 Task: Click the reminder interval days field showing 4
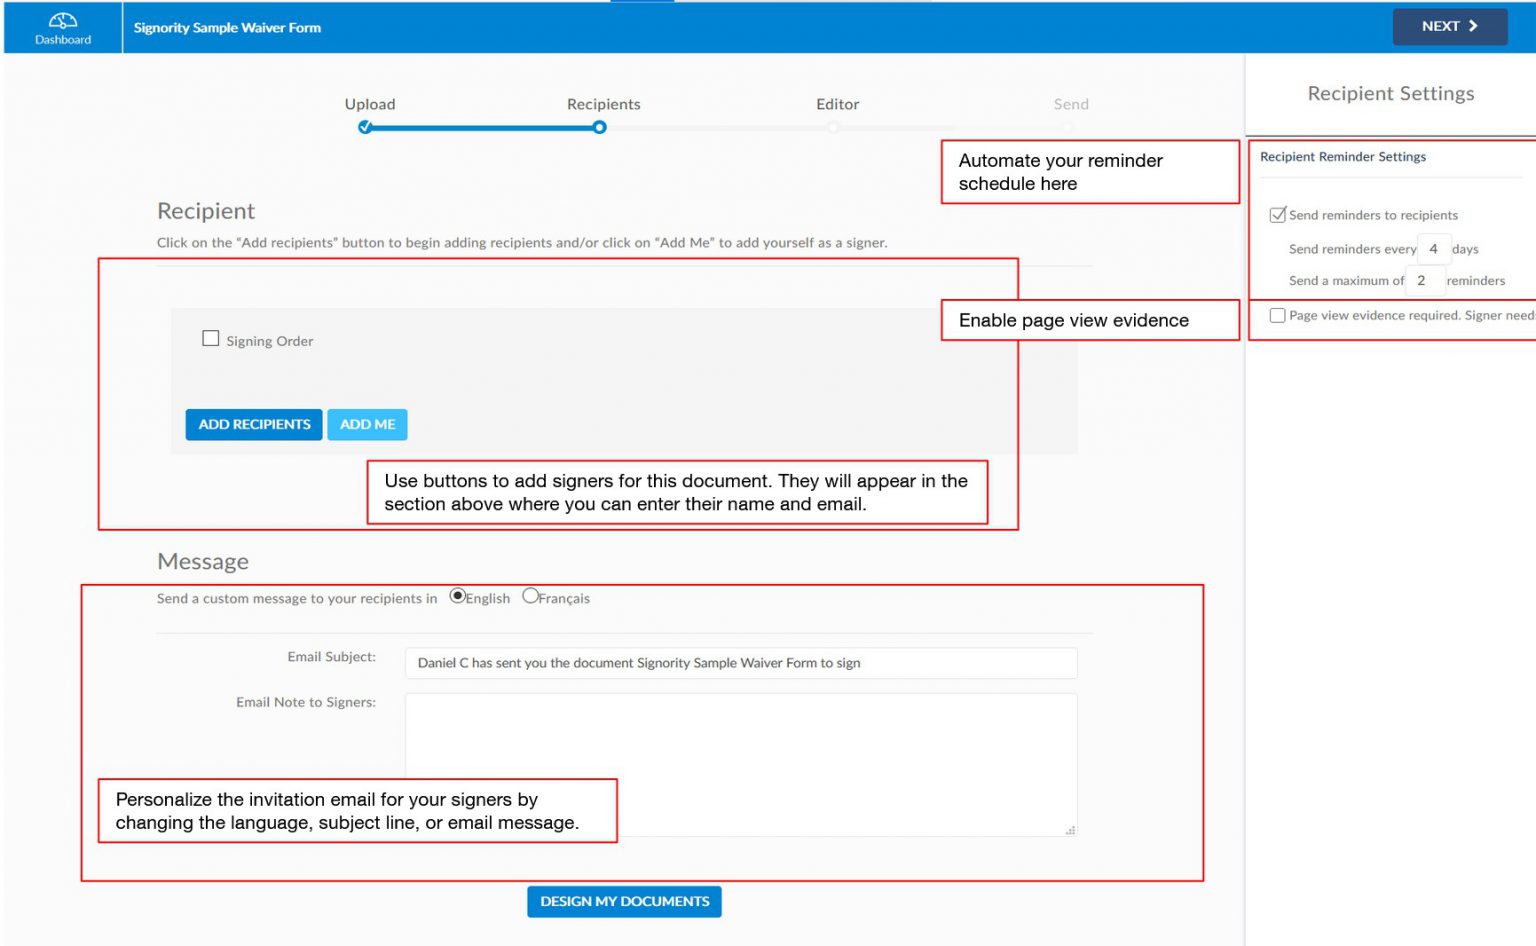(1433, 248)
